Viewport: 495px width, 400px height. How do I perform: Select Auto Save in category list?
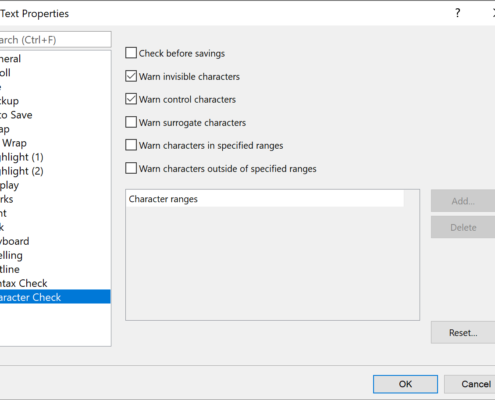pyautogui.click(x=55, y=115)
